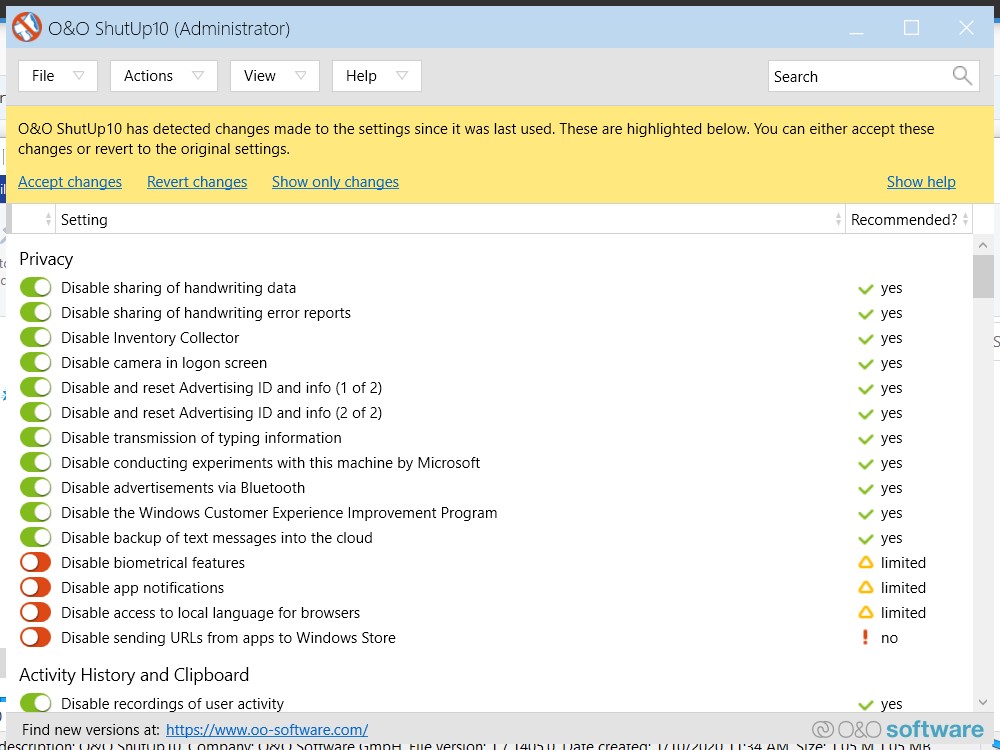Toggle Disable backup of text messages into the cloud
This screenshot has height=750, width=1000.
click(x=35, y=538)
